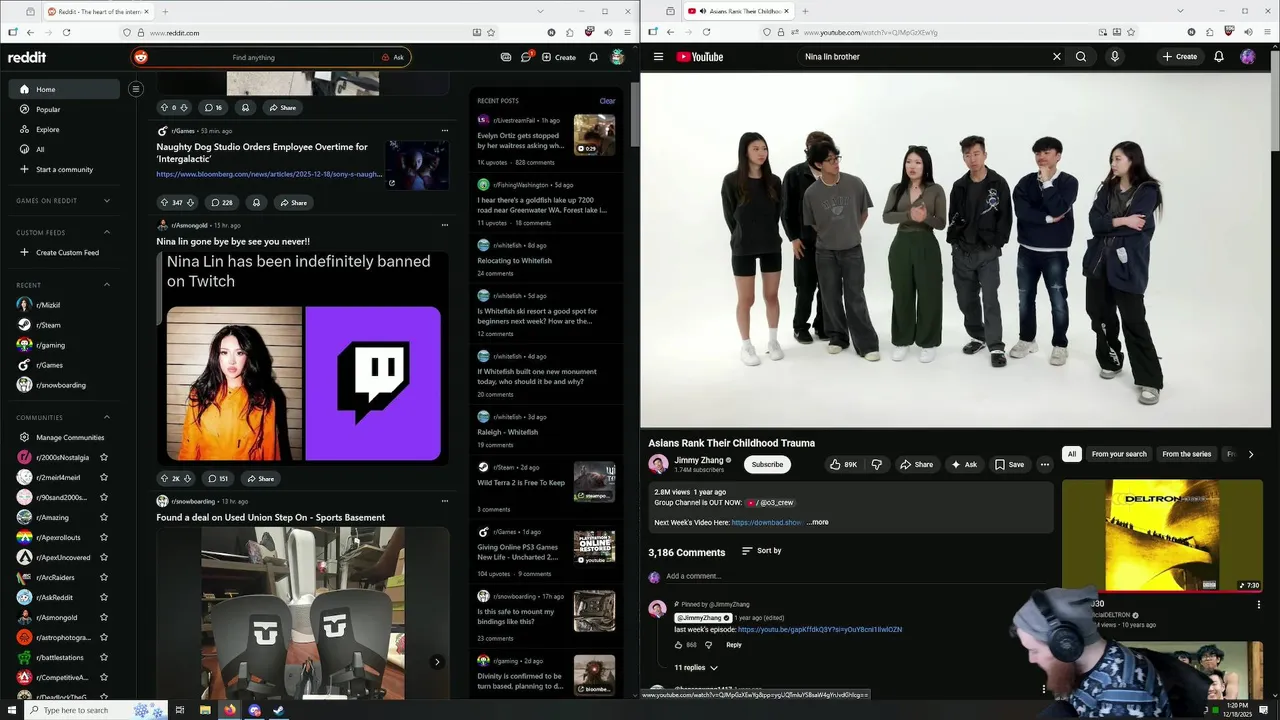1280x720 pixels.
Task: Show next YouTube filter chips arrow
Action: click(1250, 454)
